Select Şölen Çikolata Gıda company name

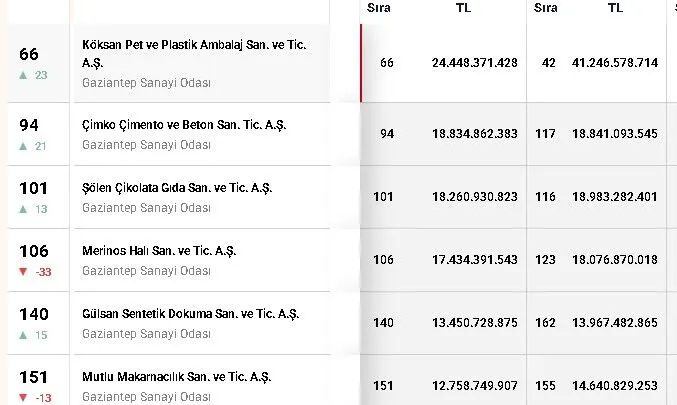point(177,188)
